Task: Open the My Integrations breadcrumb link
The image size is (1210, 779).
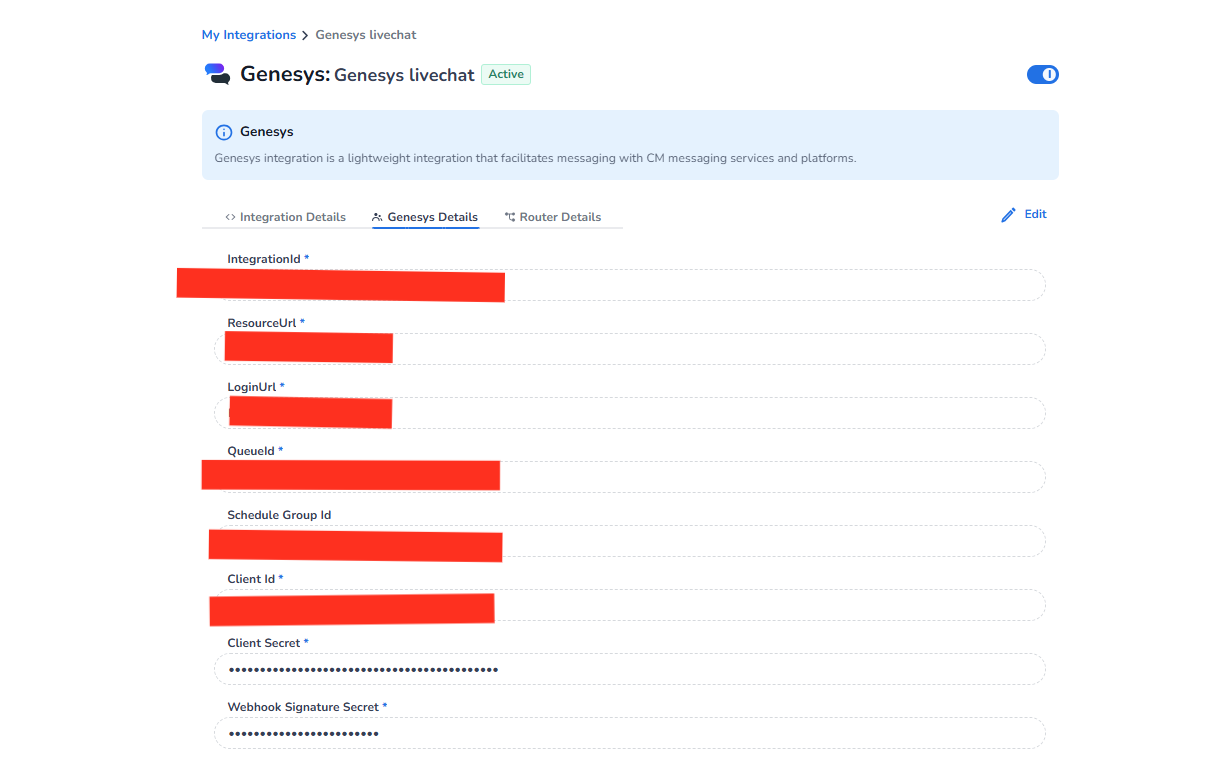Action: click(x=249, y=35)
